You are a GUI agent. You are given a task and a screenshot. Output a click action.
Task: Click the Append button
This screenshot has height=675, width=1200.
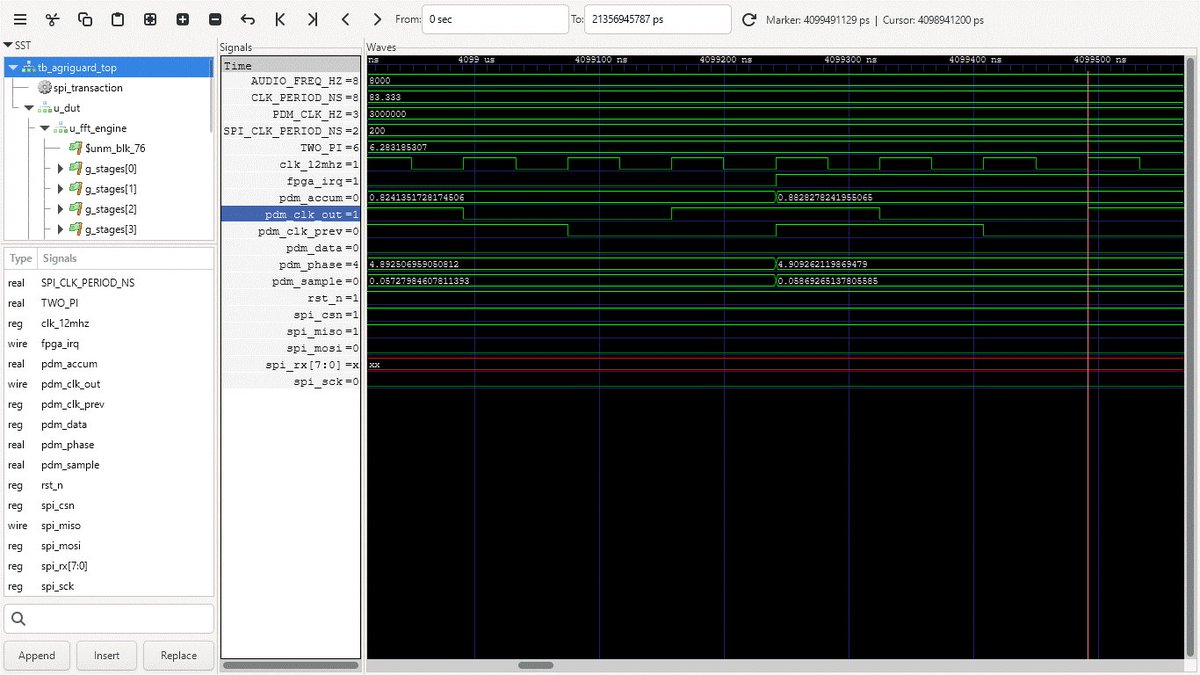coord(37,655)
